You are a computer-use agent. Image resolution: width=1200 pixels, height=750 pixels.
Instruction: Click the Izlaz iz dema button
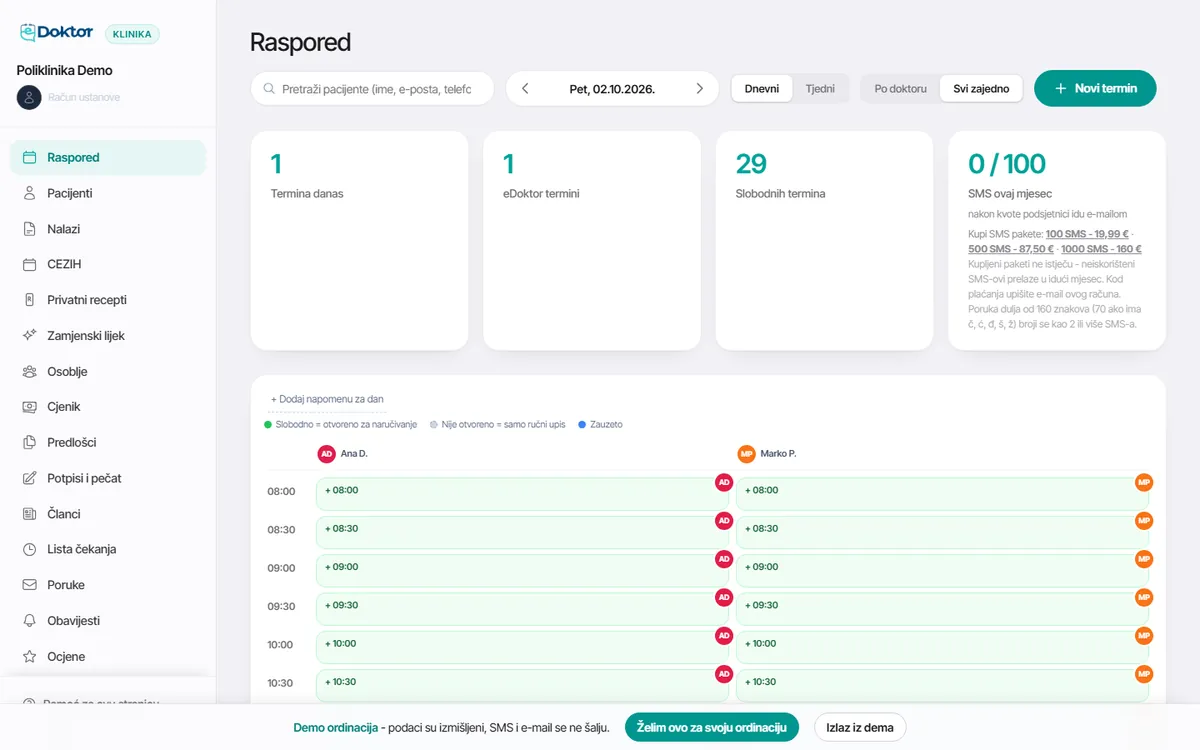click(860, 727)
